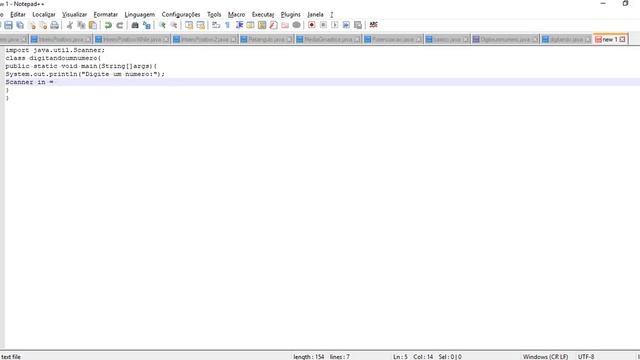
Task: Zoom in on the editor text
Action: (x=162, y=25)
